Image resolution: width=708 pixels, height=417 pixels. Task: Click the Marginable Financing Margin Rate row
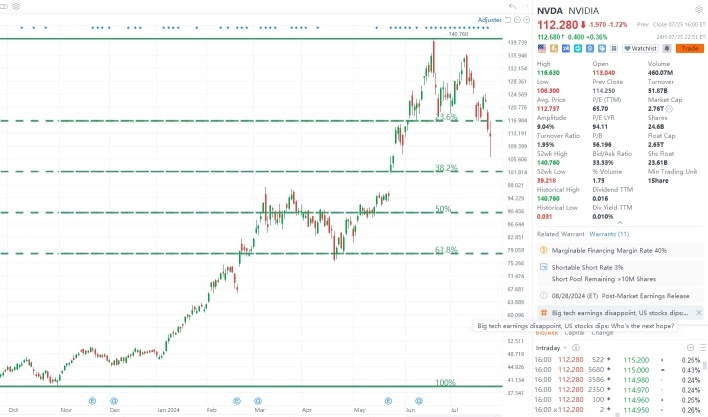(x=620, y=250)
